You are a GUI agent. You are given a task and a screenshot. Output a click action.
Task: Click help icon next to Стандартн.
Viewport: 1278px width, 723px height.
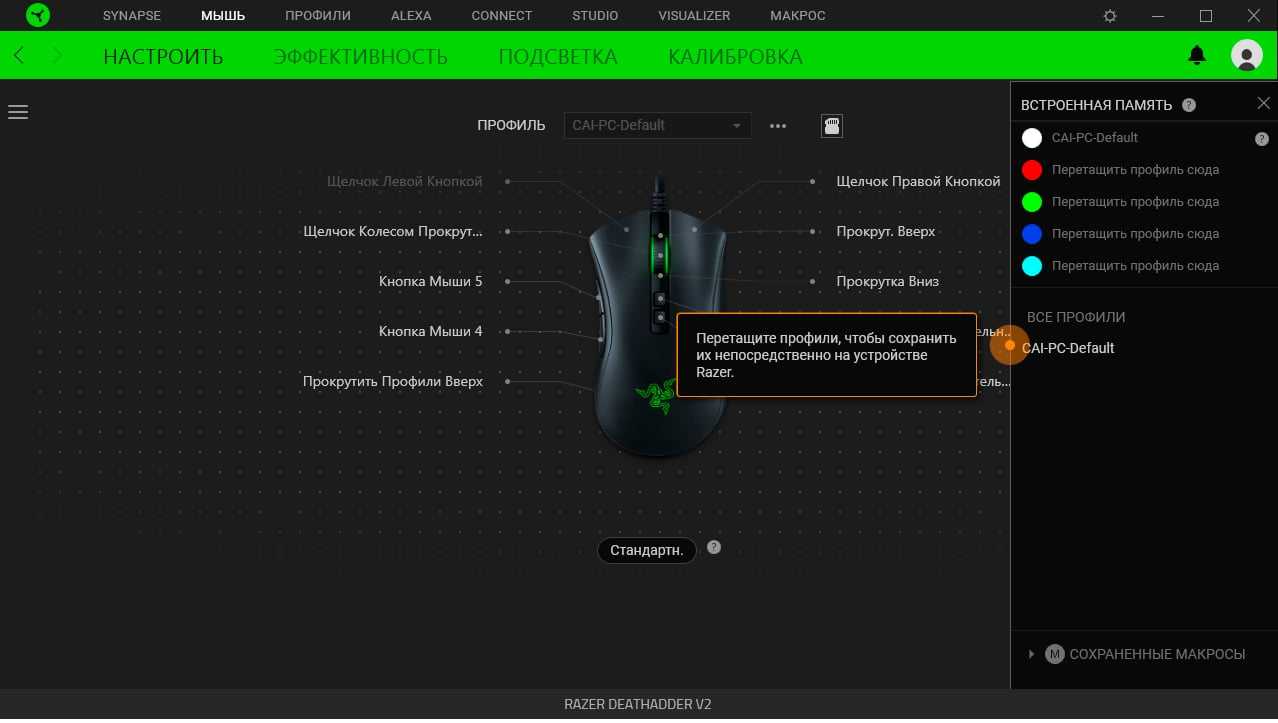(x=713, y=548)
